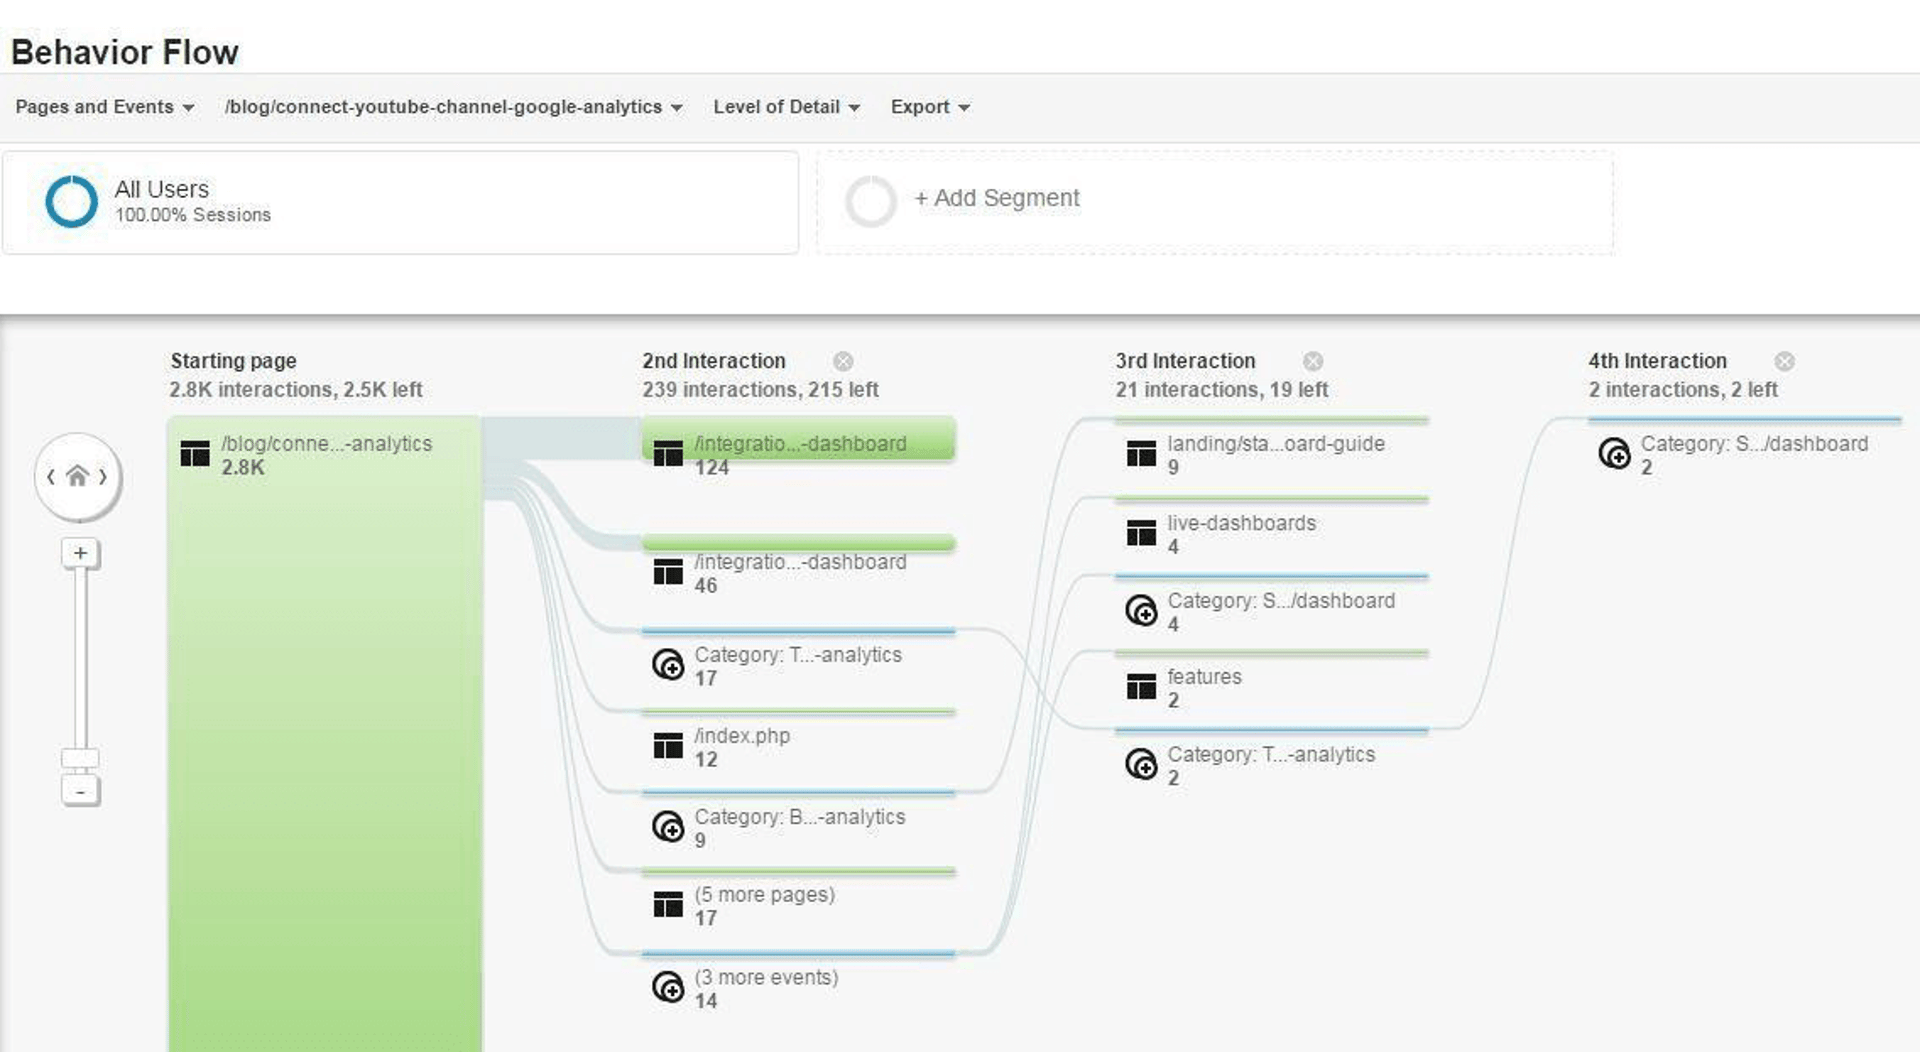Image resolution: width=1920 pixels, height=1052 pixels.
Task: Open the starting page dimension dropdown
Action: (452, 107)
